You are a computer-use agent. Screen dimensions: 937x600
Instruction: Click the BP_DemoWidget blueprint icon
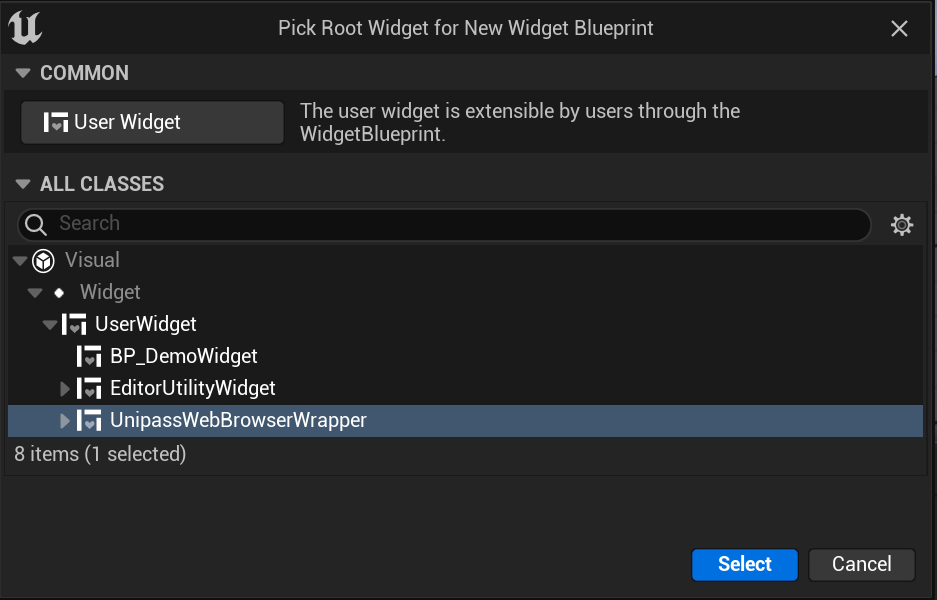90,356
